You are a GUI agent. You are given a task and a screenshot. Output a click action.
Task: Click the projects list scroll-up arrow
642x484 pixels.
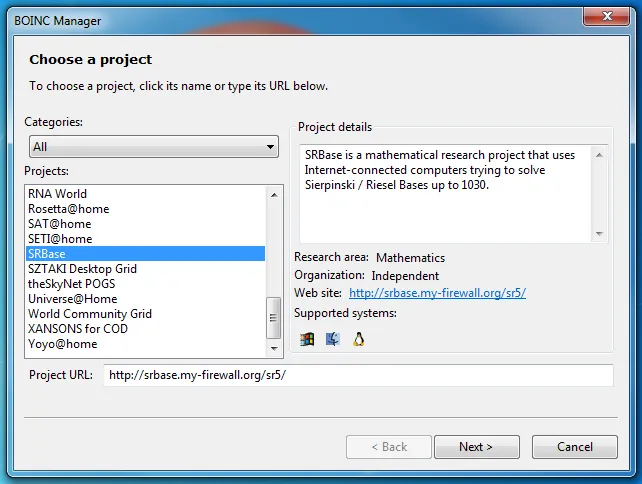pyautogui.click(x=274, y=195)
